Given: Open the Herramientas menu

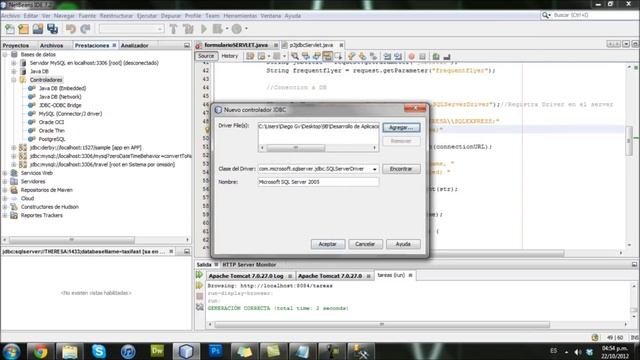Looking at the screenshot, I should (240, 16).
